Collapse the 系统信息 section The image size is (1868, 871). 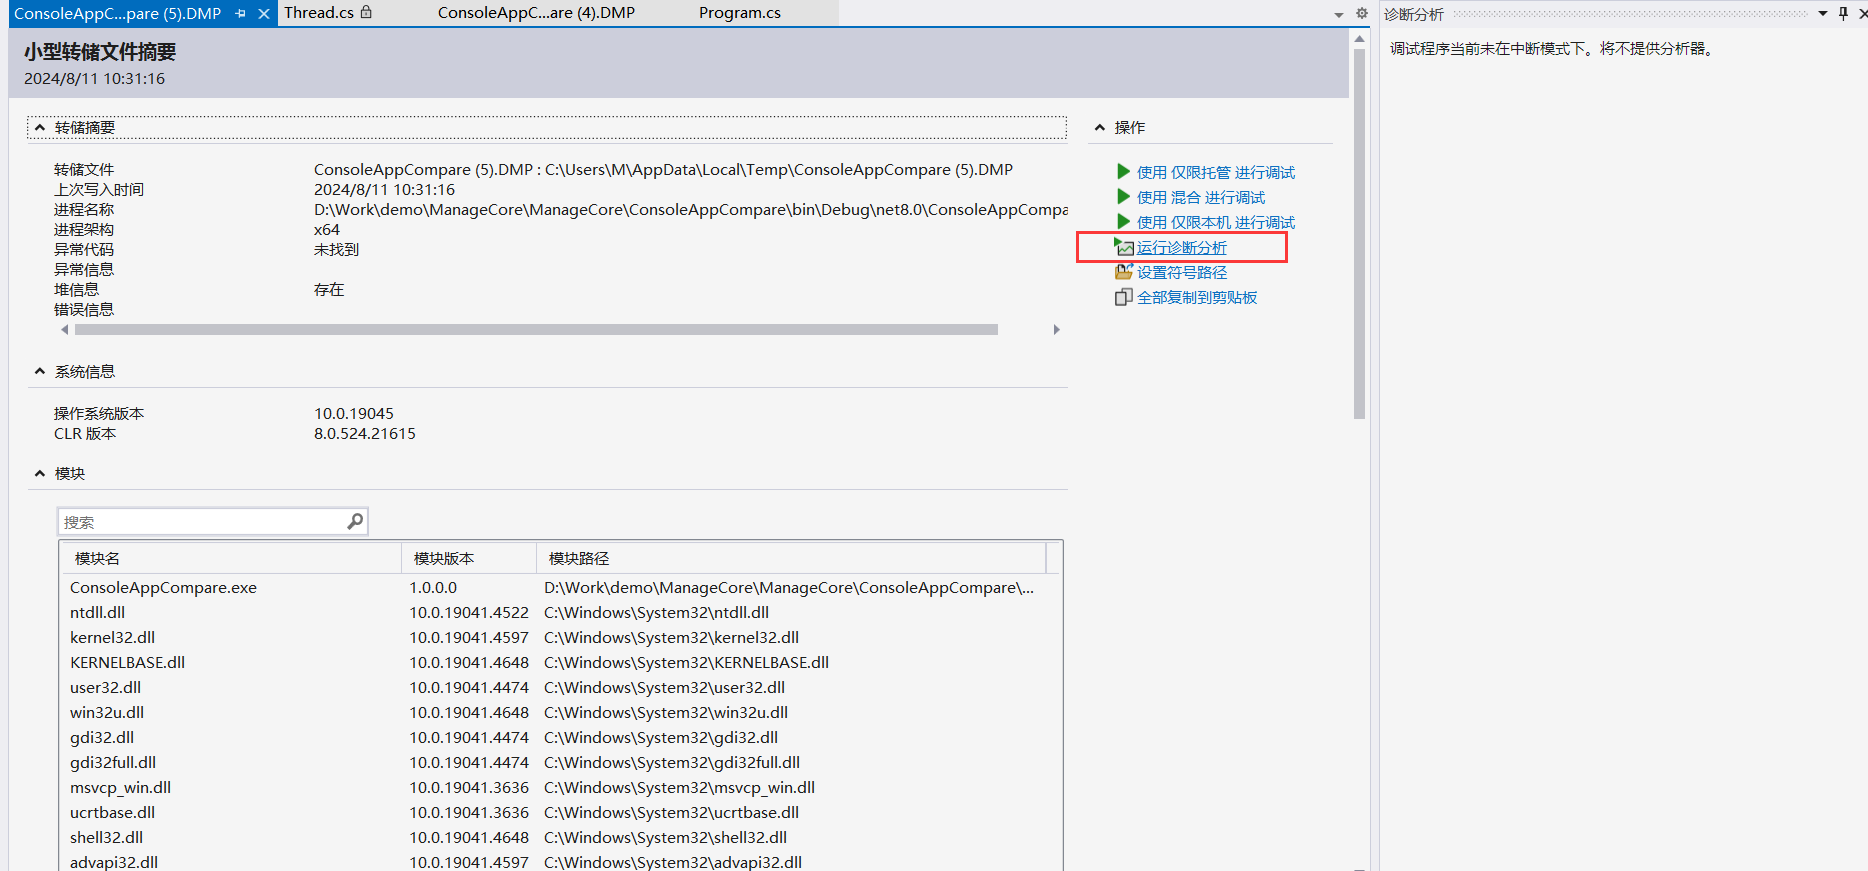40,371
